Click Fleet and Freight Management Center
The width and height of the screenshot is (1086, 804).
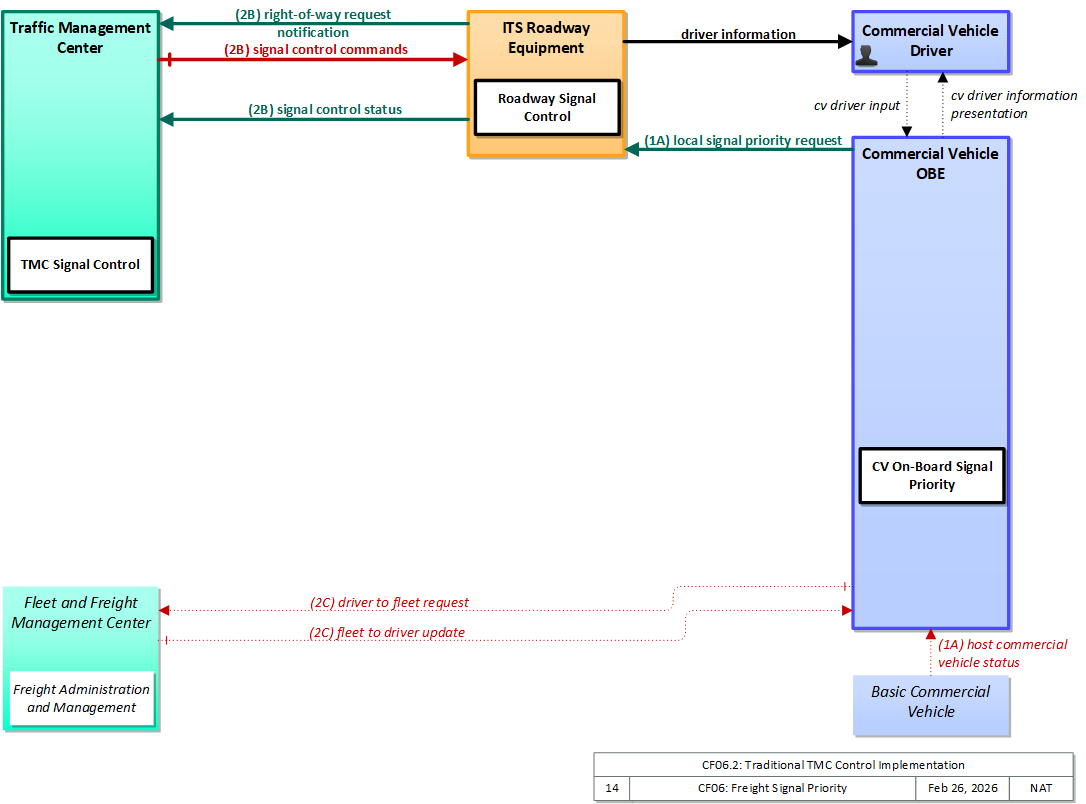81,613
